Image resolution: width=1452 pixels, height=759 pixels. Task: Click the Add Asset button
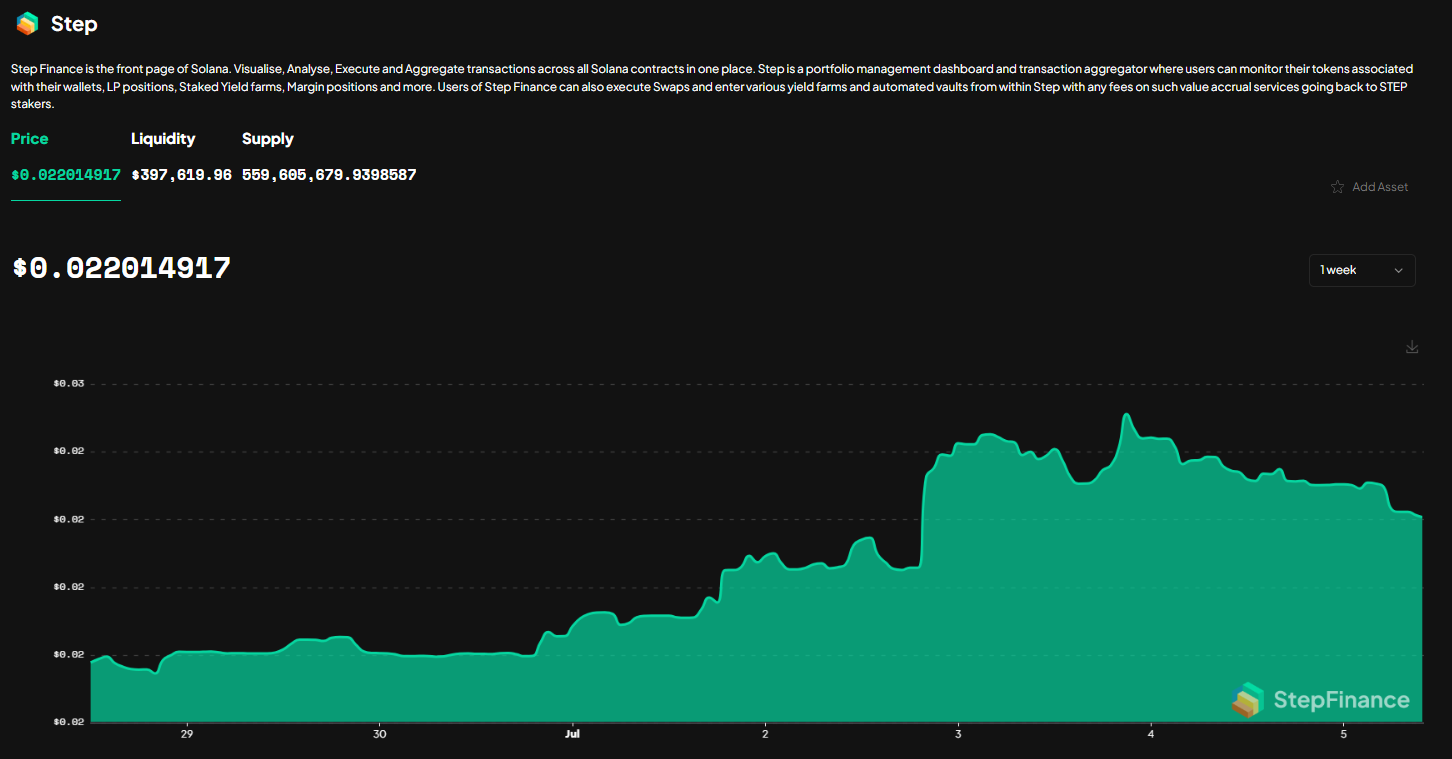click(1380, 186)
